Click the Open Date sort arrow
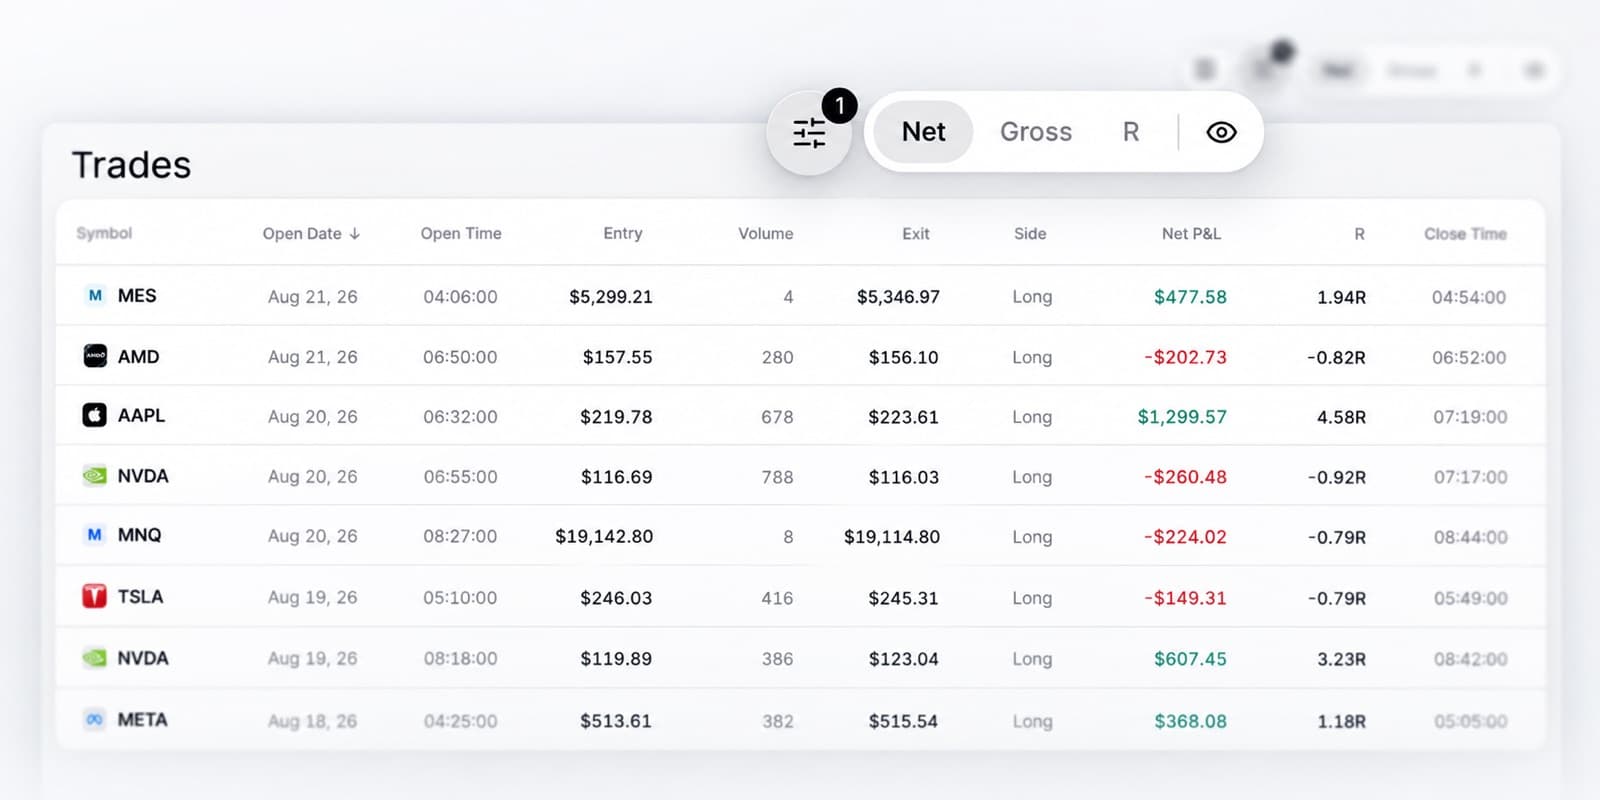This screenshot has height=800, width=1600. tap(354, 234)
